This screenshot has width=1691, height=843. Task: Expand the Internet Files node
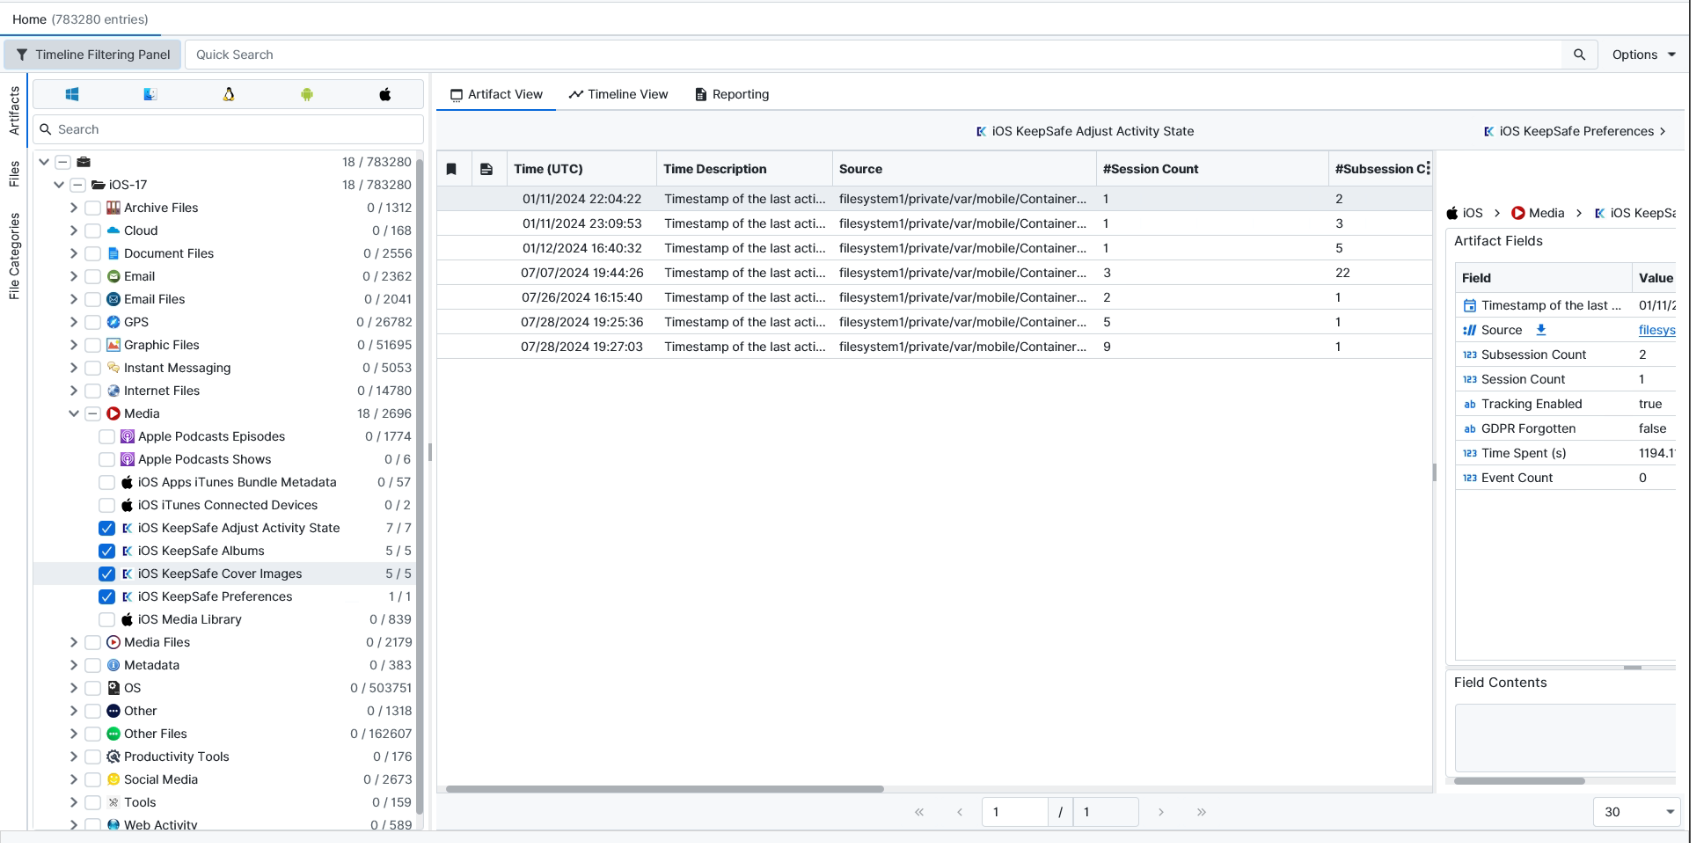[x=74, y=391]
